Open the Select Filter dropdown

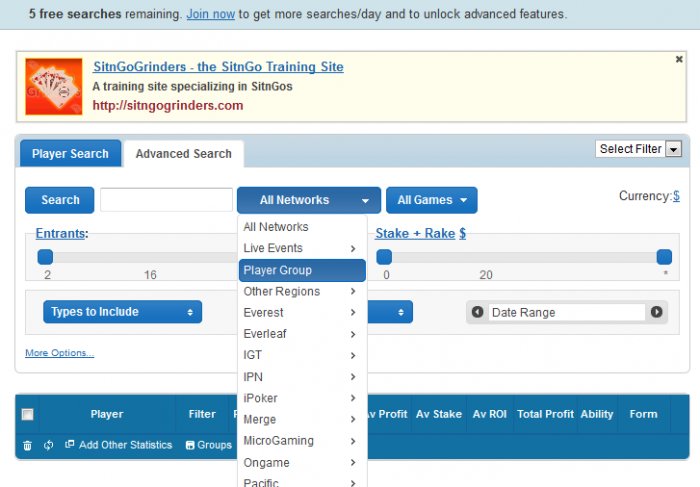tap(639, 149)
